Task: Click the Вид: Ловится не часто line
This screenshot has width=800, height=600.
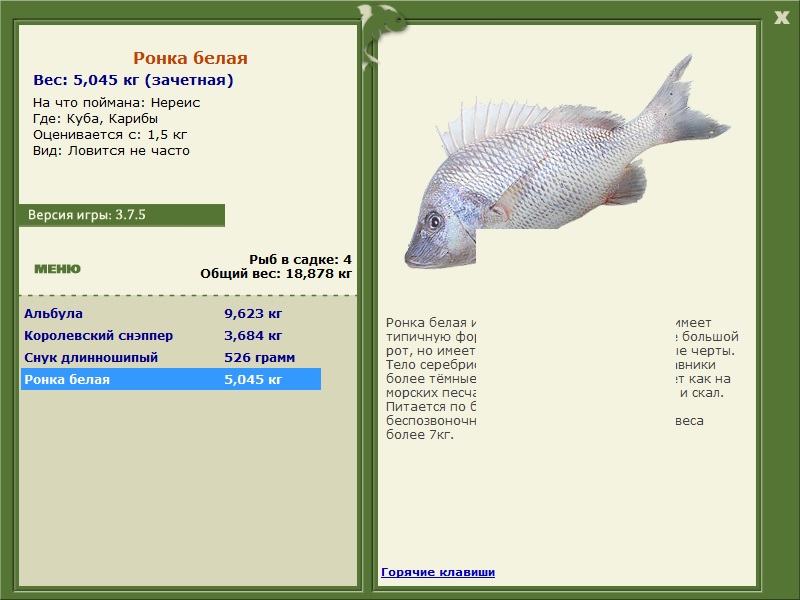Action: [111, 151]
